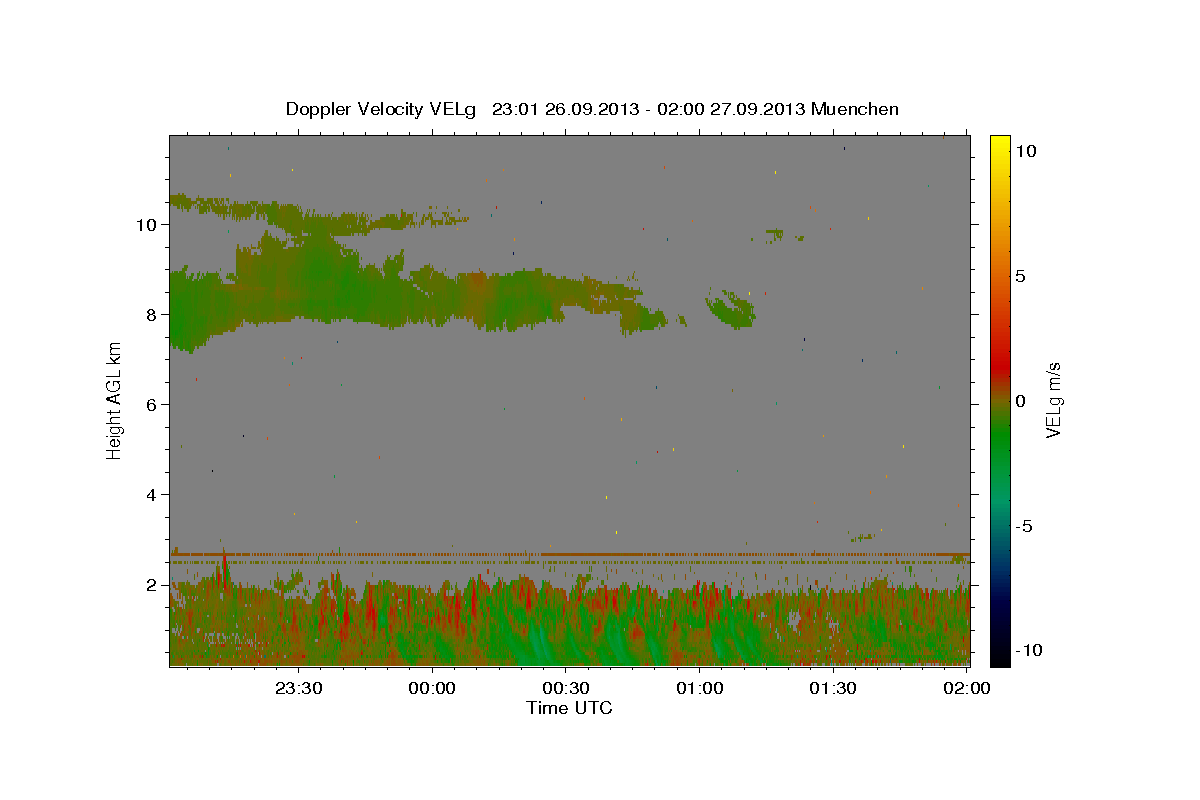
Task: Click the height tick label 6
Action: (153, 404)
